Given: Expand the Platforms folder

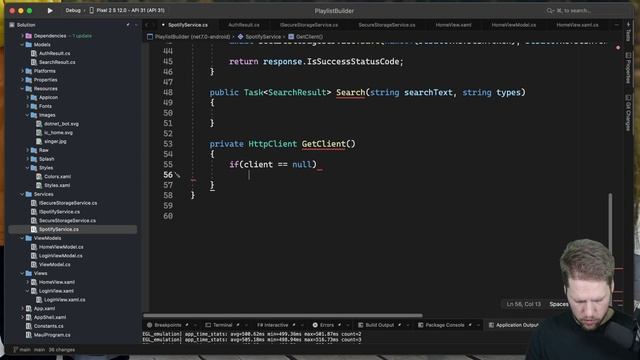Looking at the screenshot, I should [22, 71].
